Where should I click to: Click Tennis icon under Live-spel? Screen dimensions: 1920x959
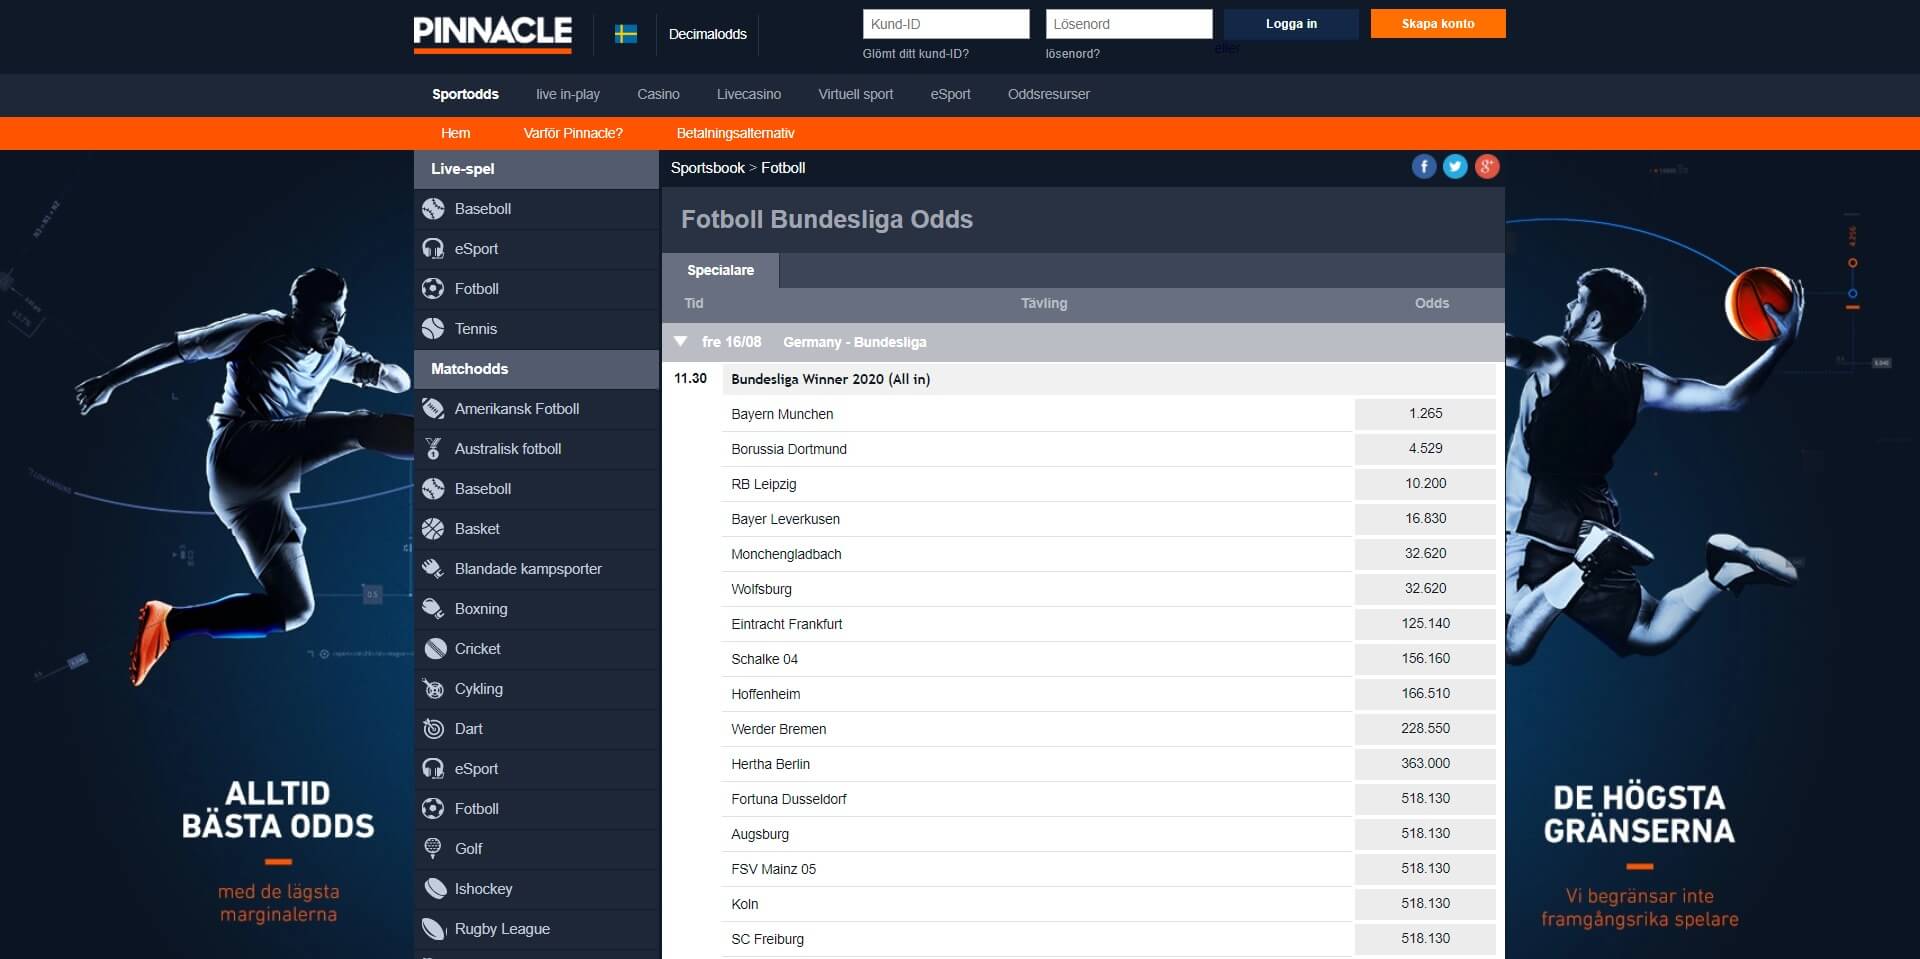pyautogui.click(x=433, y=329)
